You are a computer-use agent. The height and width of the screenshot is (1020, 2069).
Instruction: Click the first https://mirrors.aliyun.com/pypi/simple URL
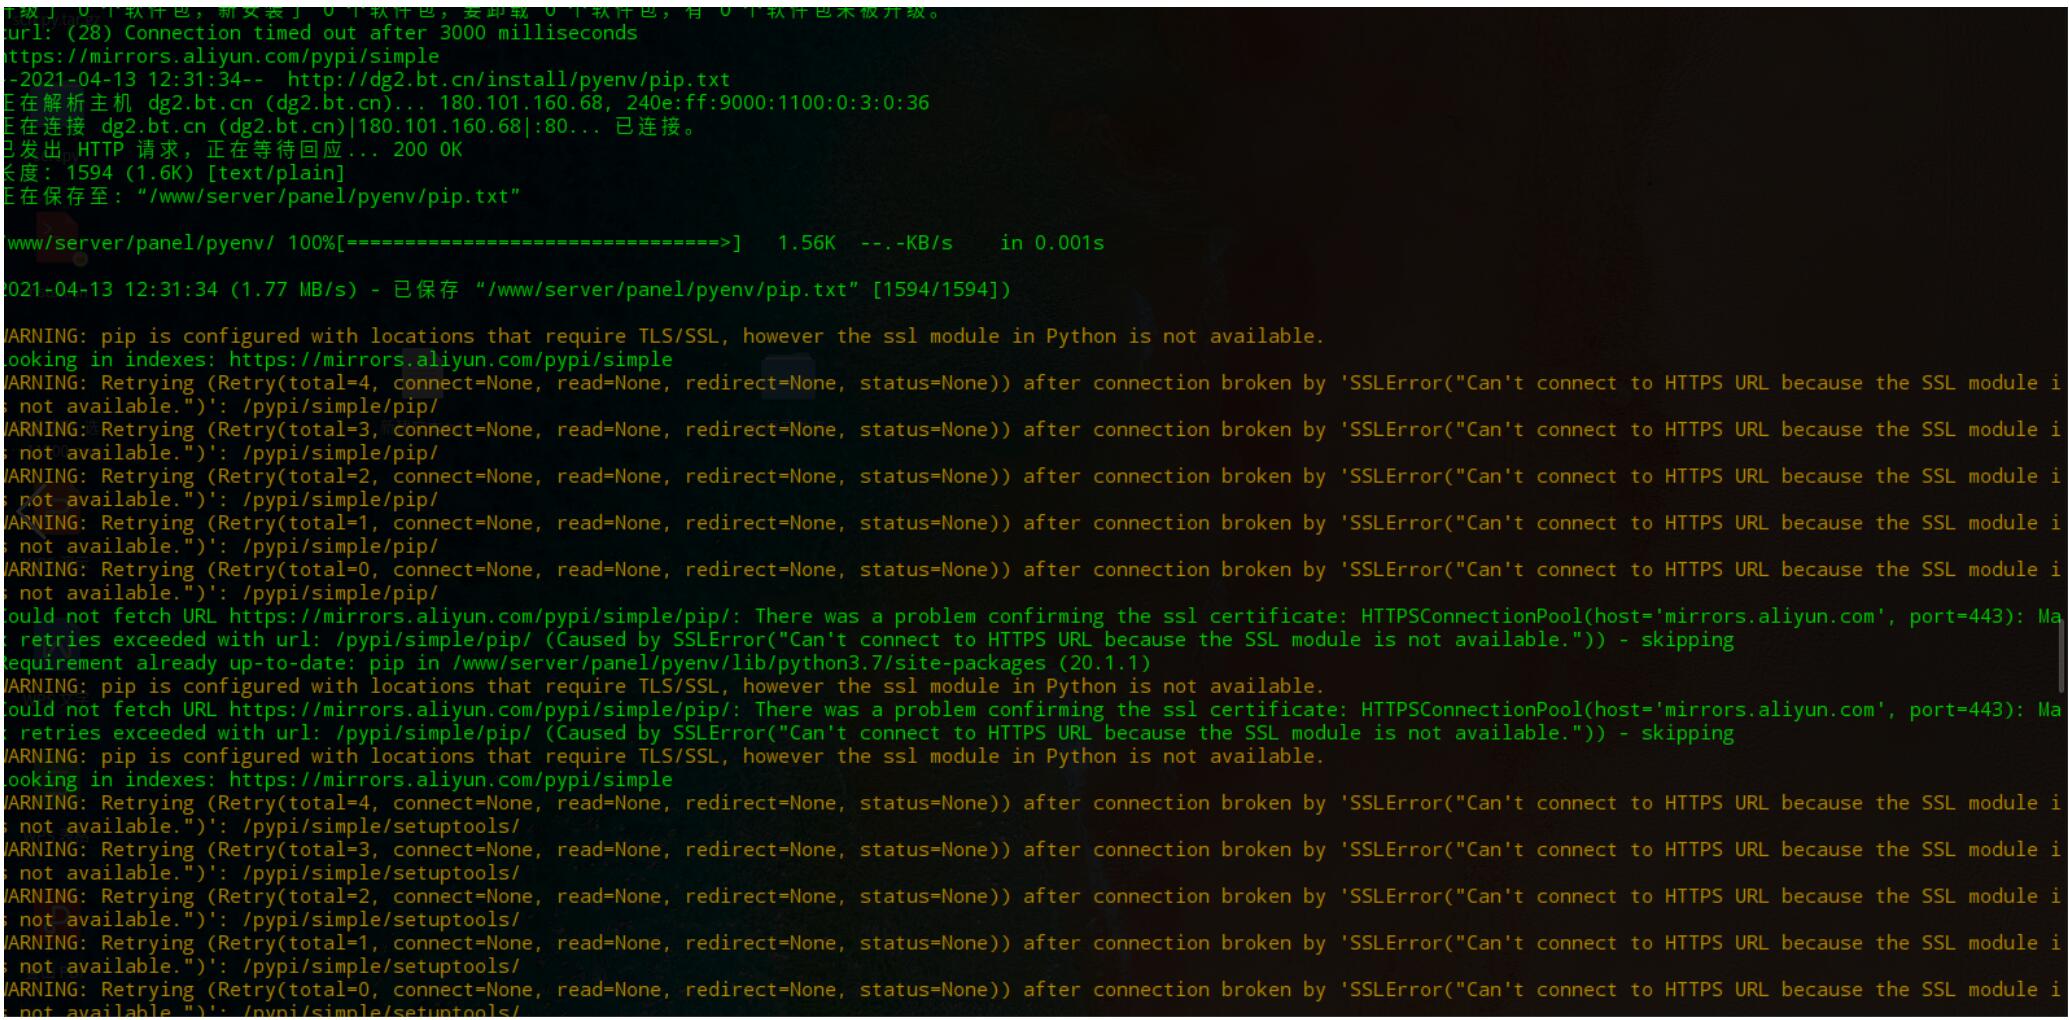(x=220, y=56)
